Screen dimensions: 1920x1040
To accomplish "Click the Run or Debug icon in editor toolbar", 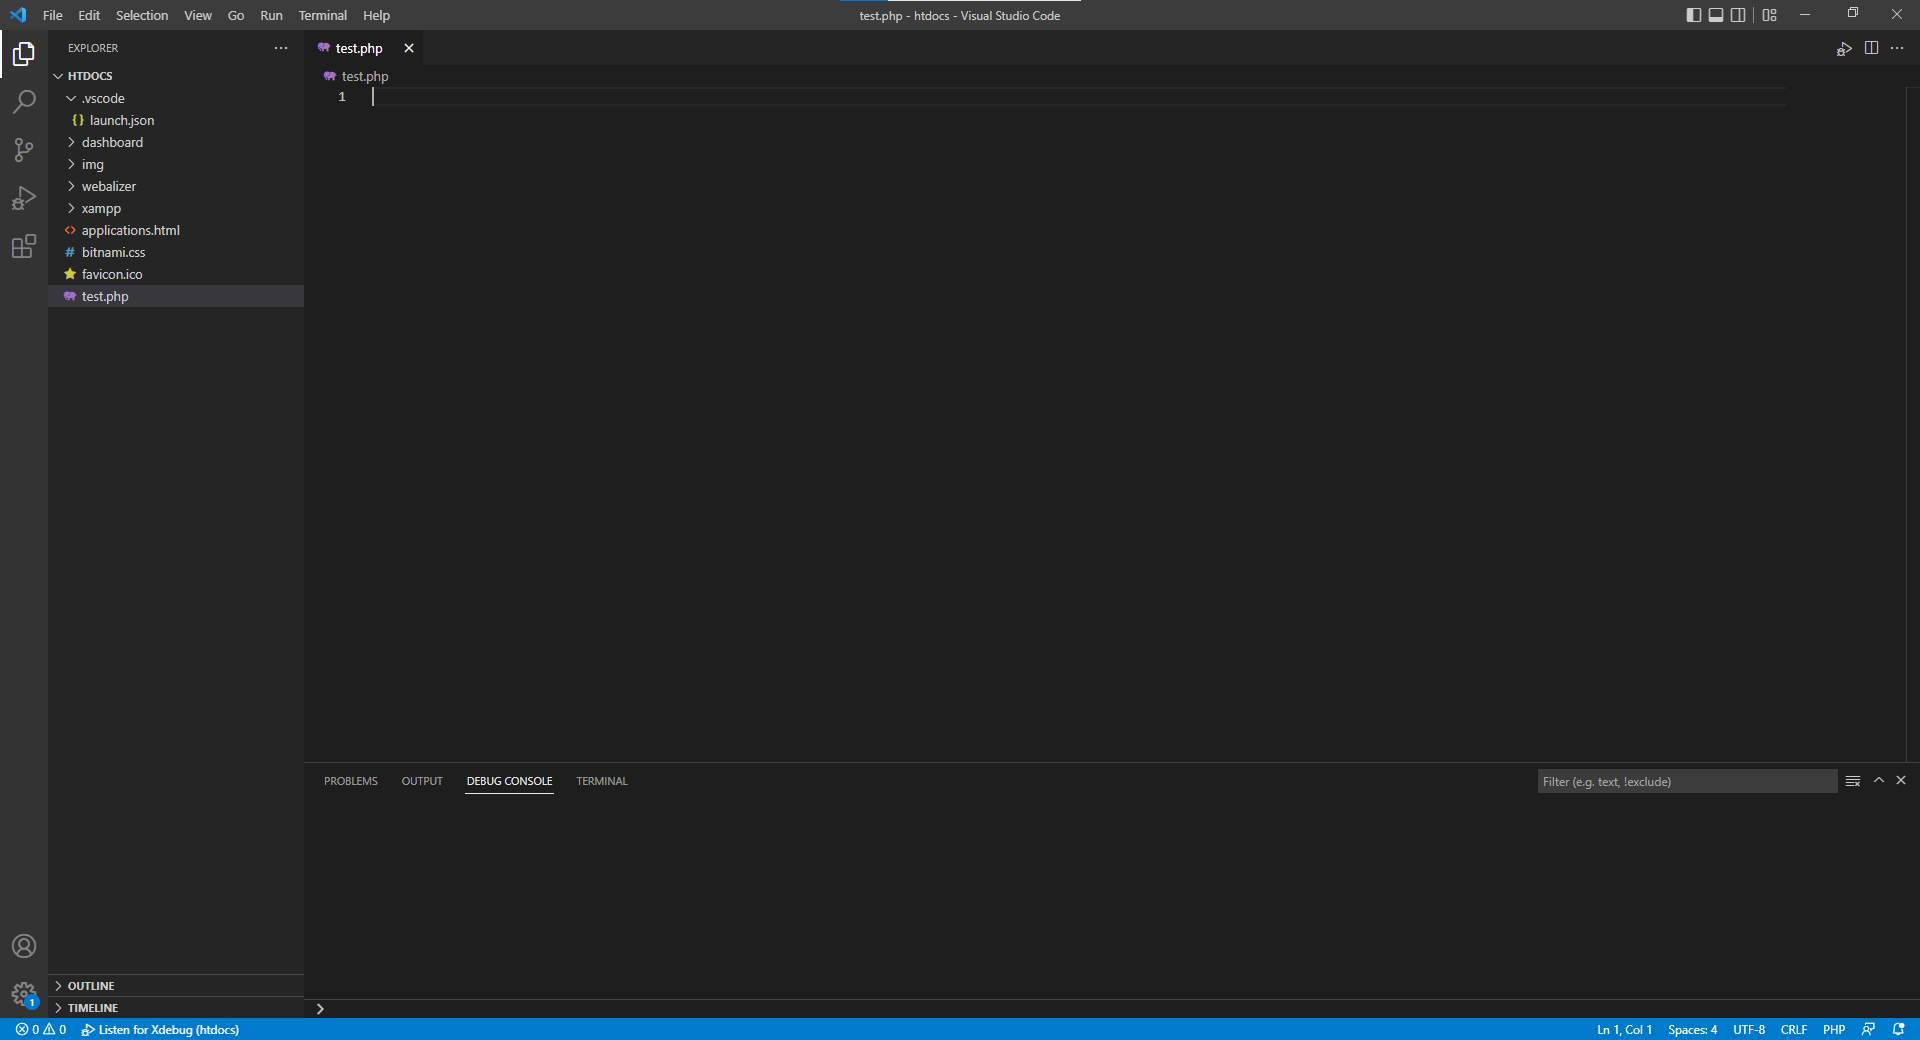I will click(1844, 48).
